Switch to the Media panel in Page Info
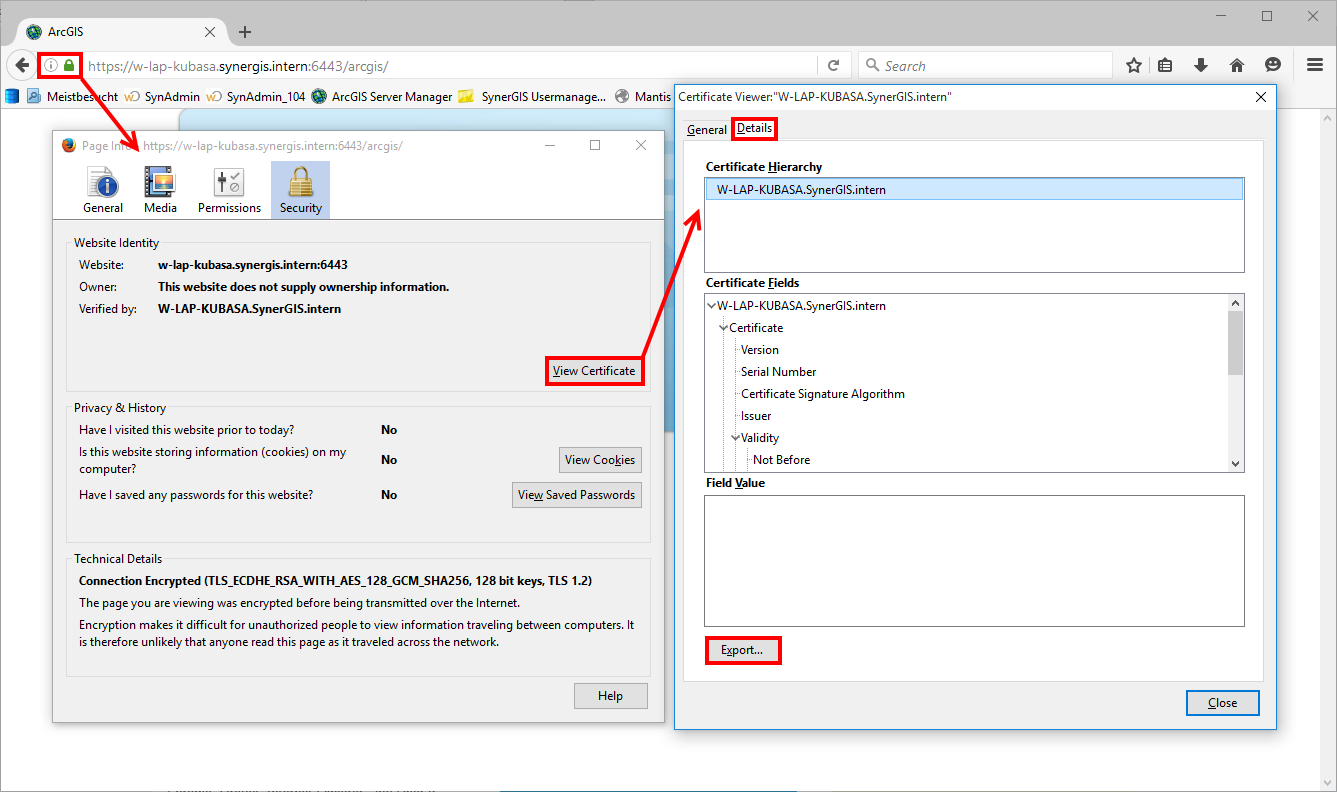The image size is (1337, 792). (160, 189)
